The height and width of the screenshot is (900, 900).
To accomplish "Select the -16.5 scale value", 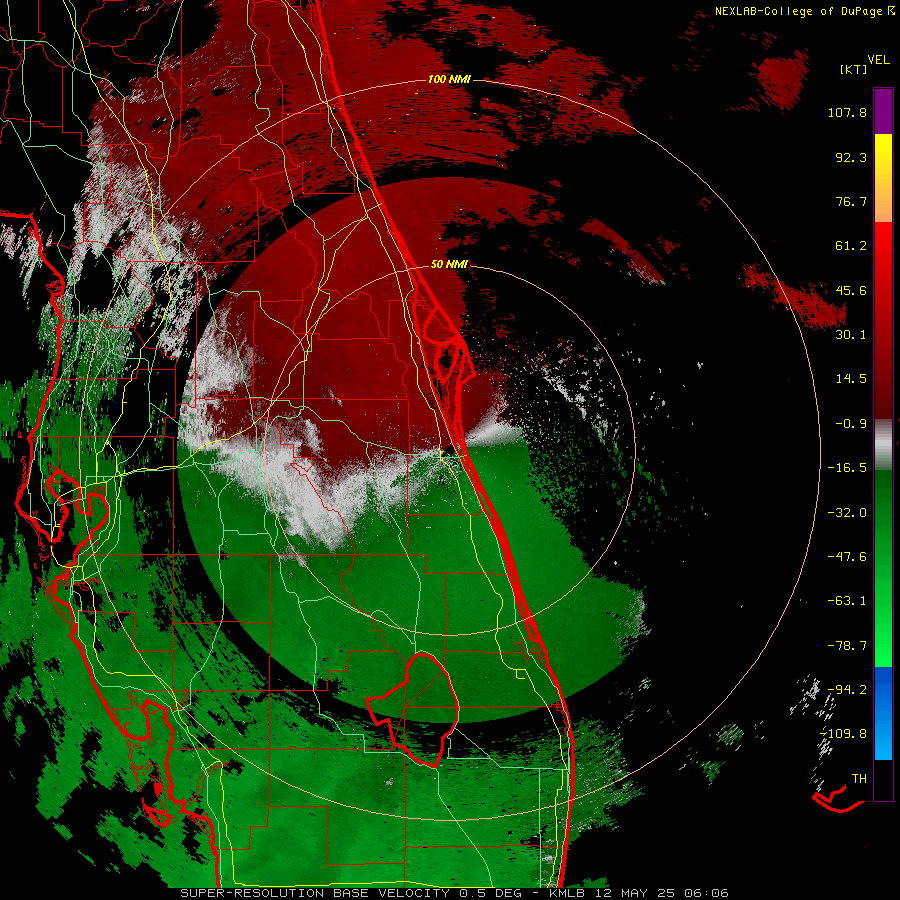I will (x=847, y=468).
